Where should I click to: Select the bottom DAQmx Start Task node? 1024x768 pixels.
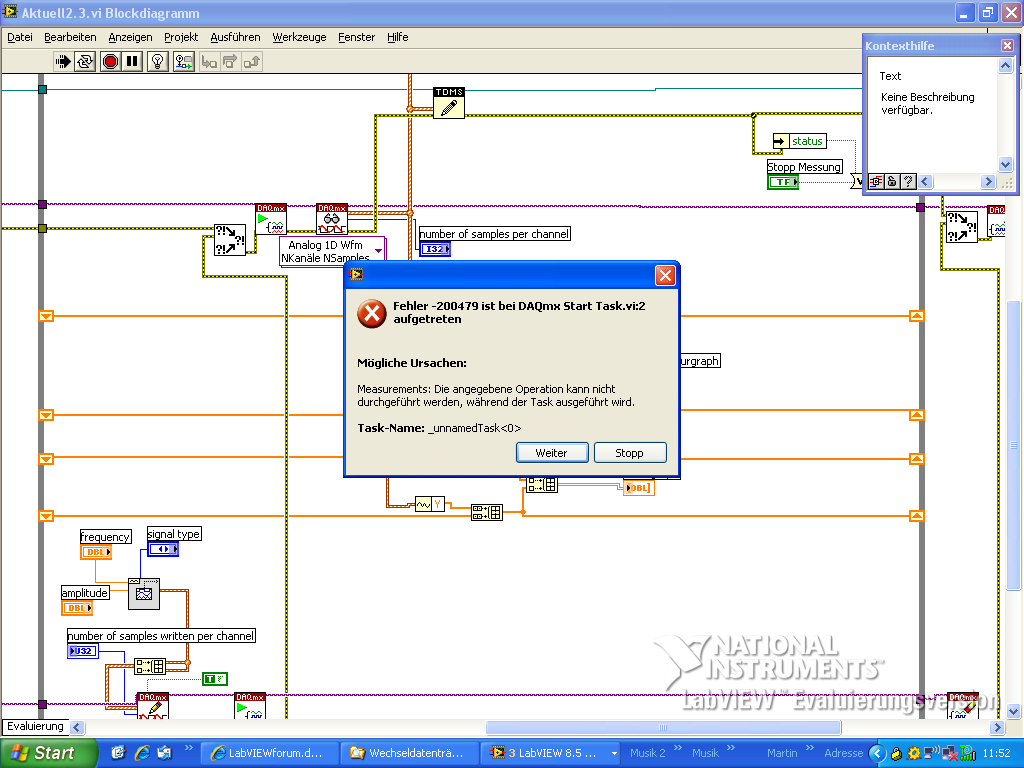pos(250,706)
